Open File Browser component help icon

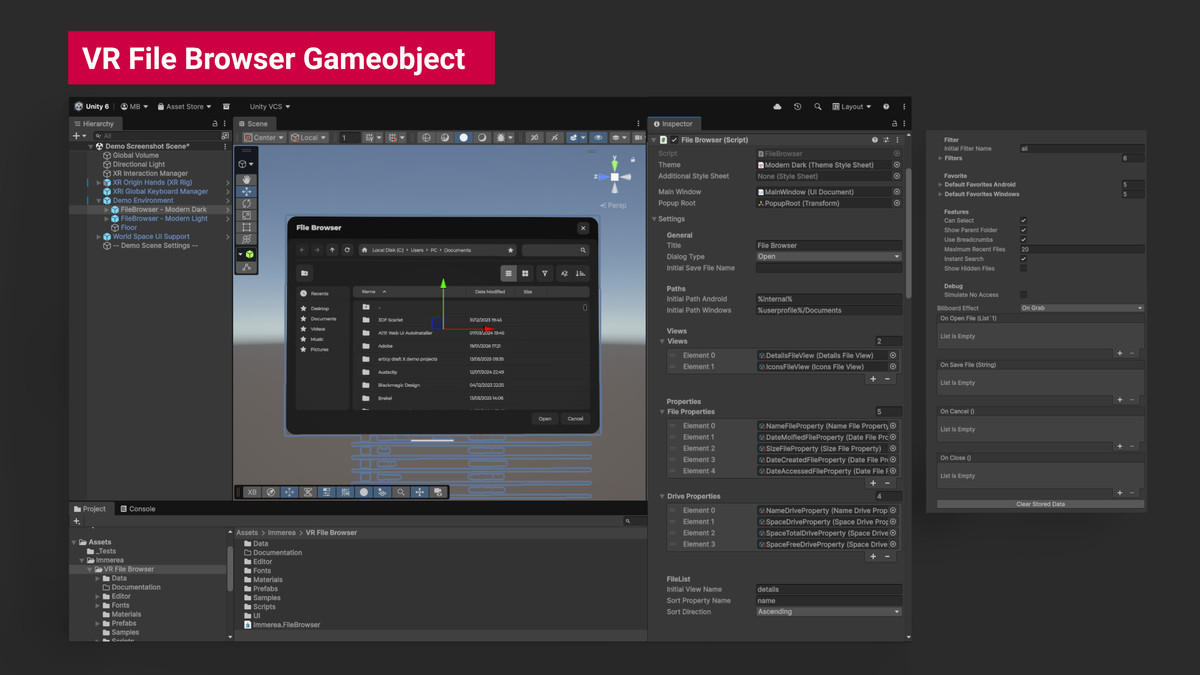875,140
